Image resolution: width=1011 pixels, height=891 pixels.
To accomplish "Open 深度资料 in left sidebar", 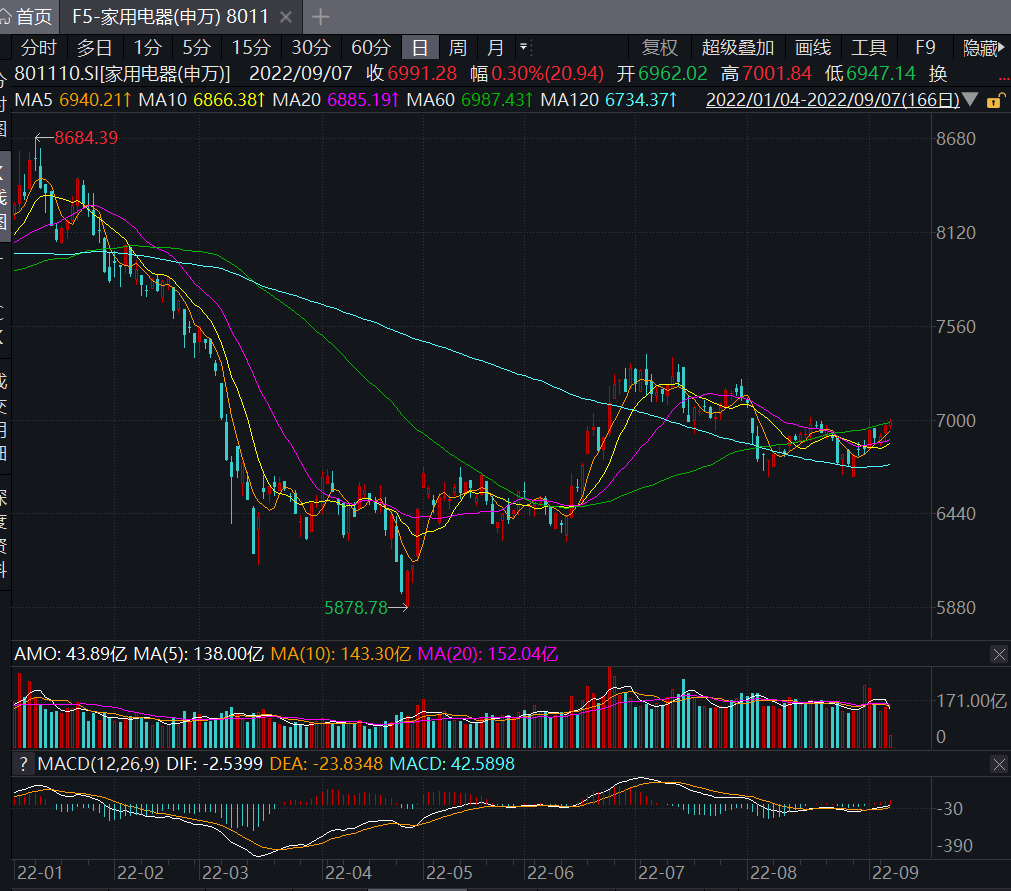I will click(4, 534).
